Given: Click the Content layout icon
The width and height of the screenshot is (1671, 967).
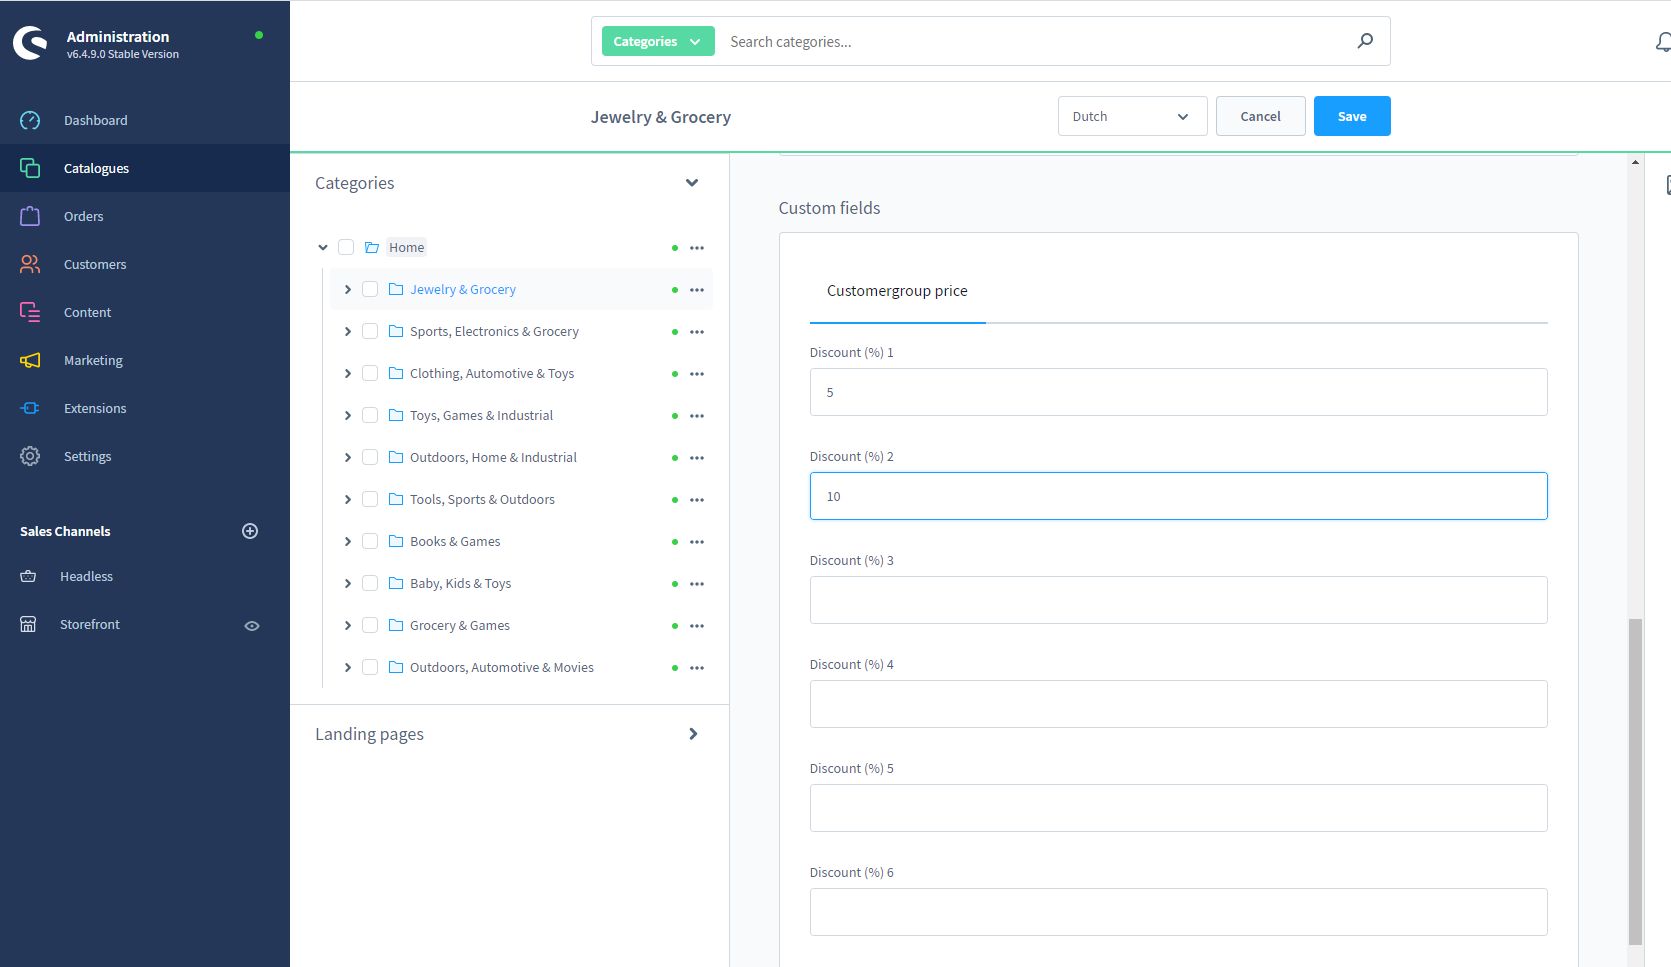Looking at the screenshot, I should (30, 312).
